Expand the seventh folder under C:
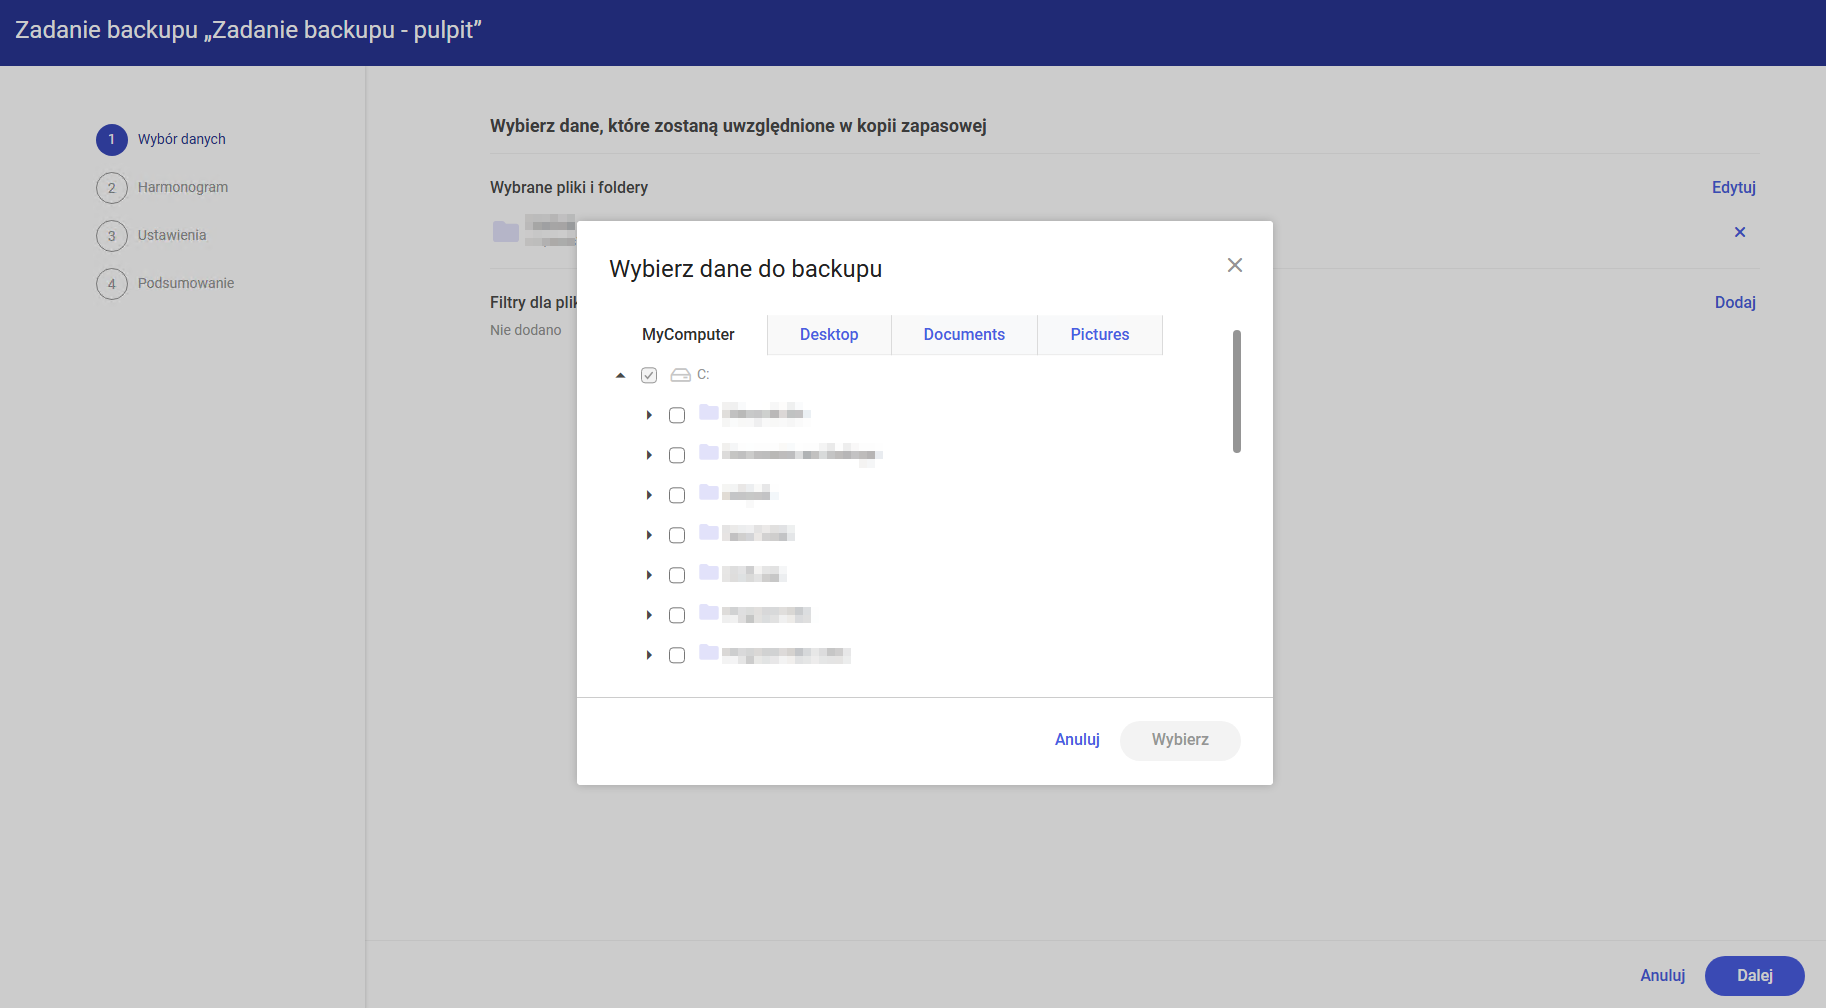Screen dimensions: 1826x1008 coord(649,655)
